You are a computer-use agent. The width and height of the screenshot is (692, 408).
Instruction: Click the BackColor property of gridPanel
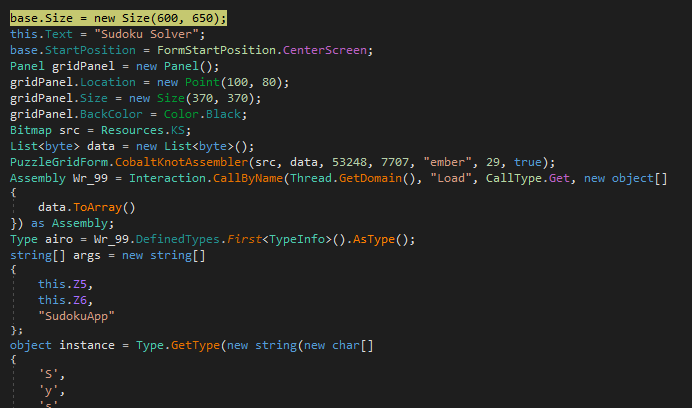[107, 114]
